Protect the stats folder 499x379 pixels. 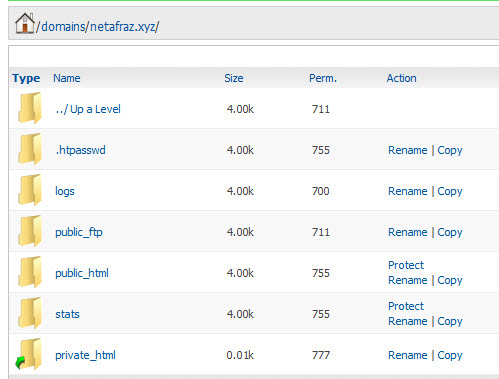point(406,306)
